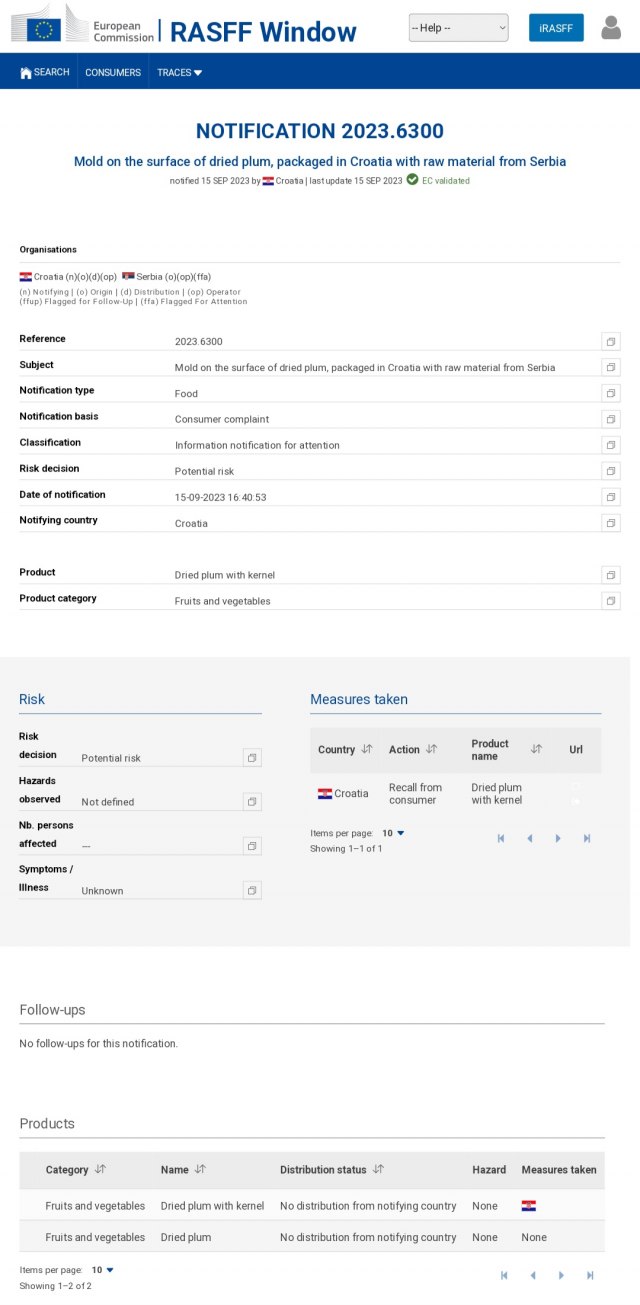Copy the Notification basis field value
The height and width of the screenshot is (1305, 640).
[x=611, y=419]
